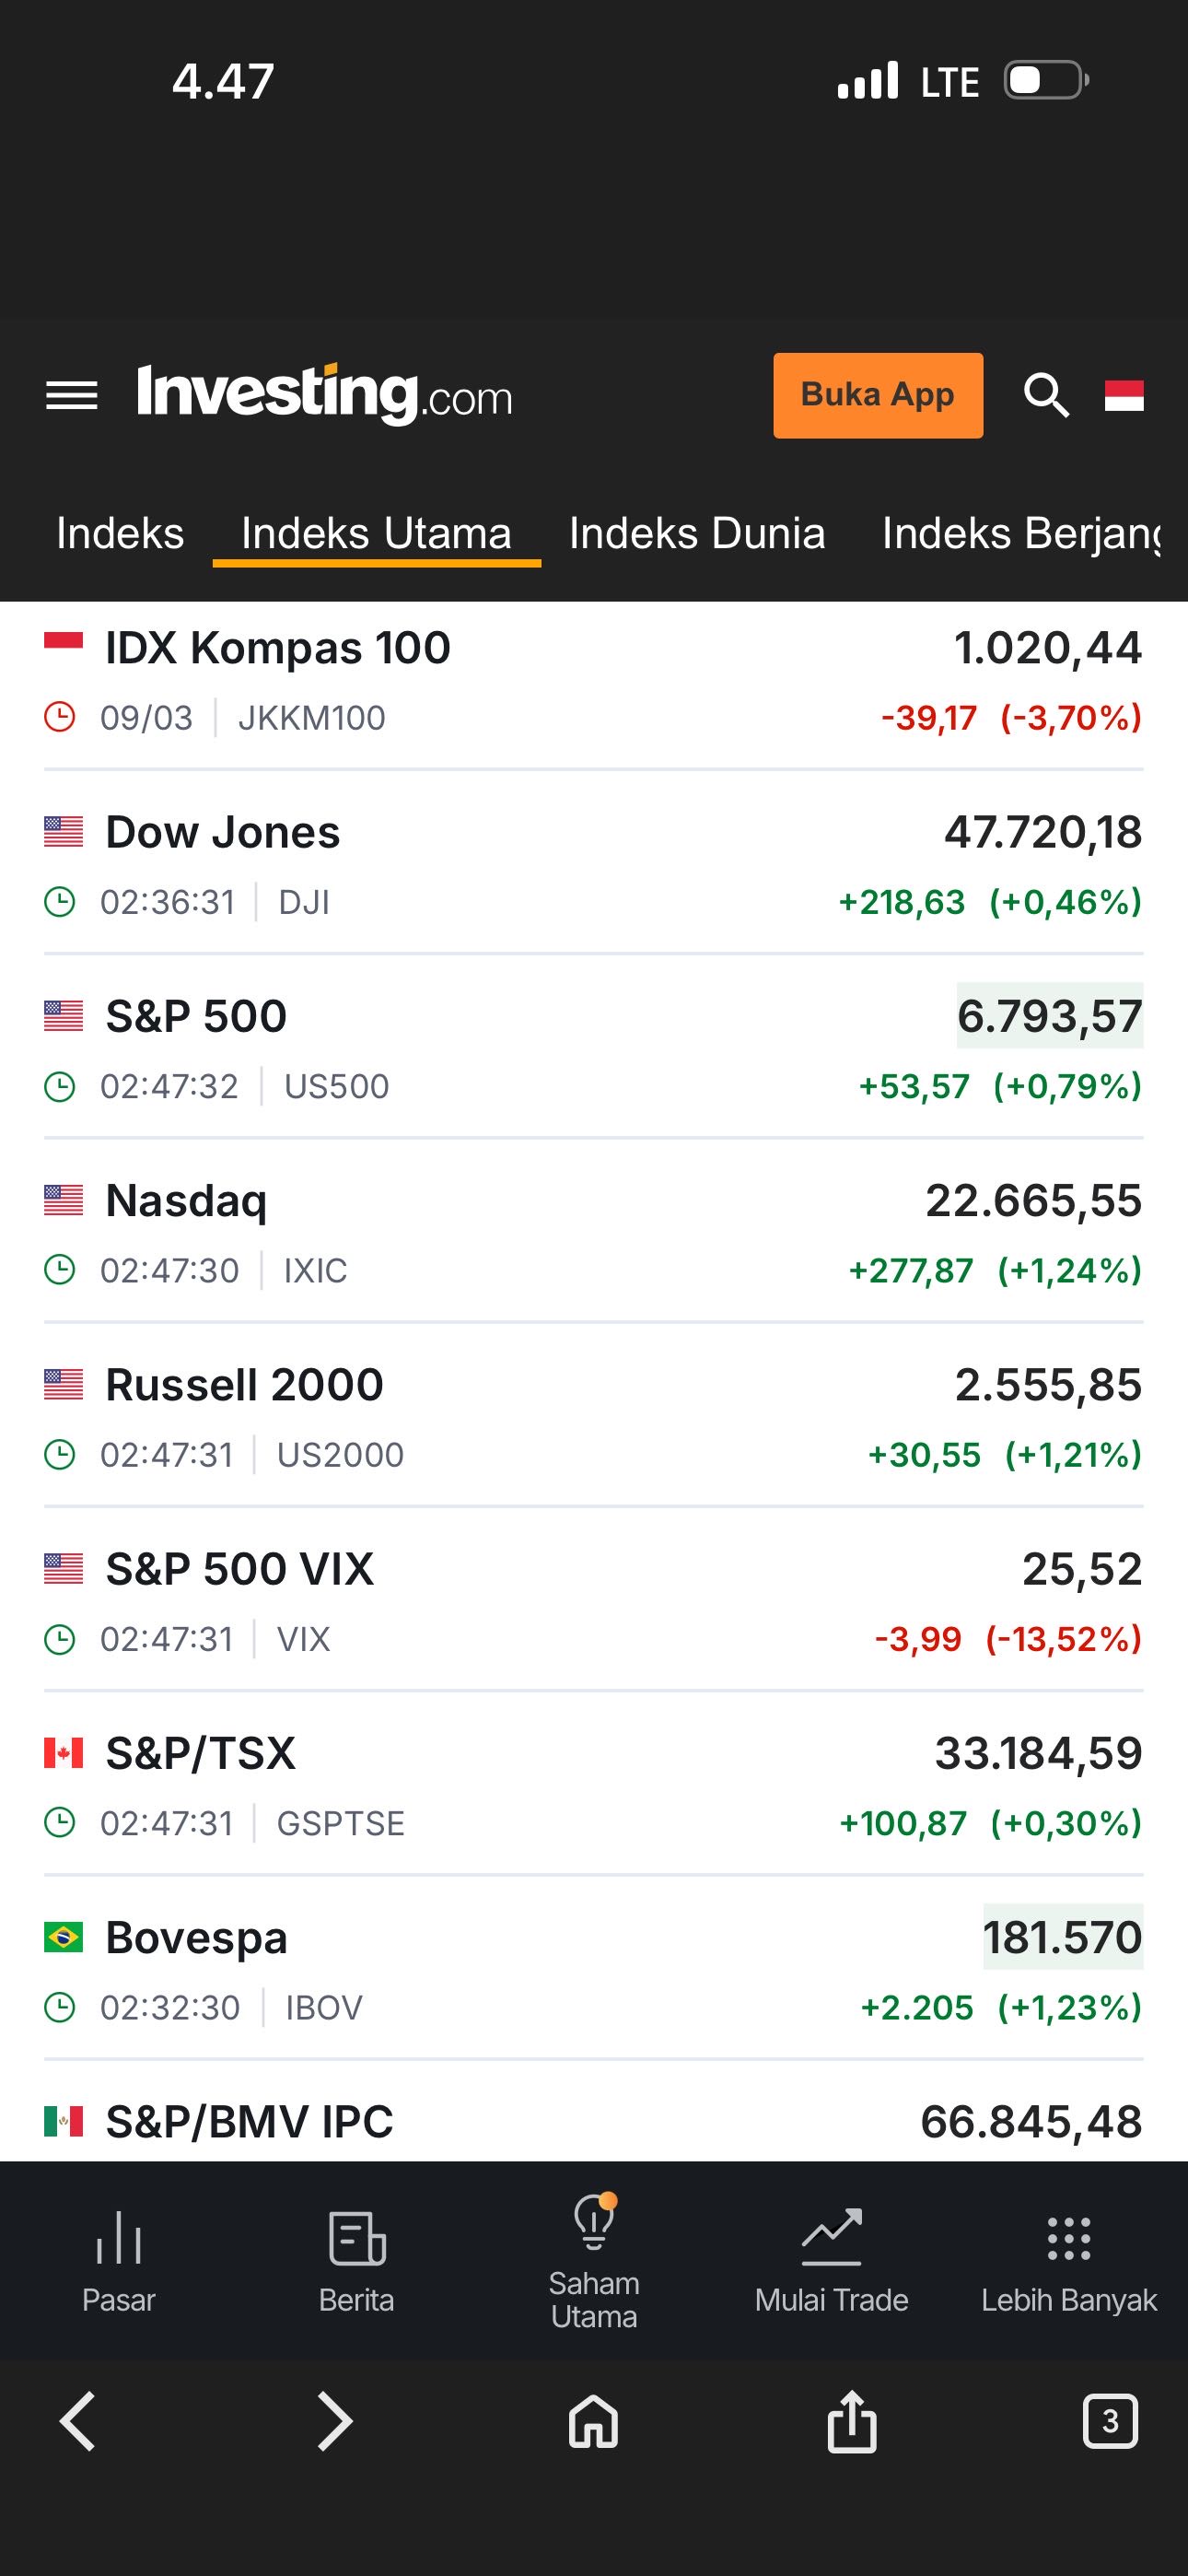Open IDX Kompas 100 row

pos(278,649)
